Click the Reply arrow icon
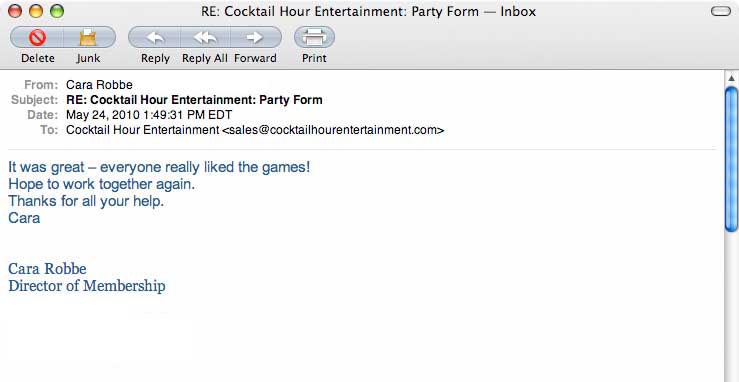 155,37
